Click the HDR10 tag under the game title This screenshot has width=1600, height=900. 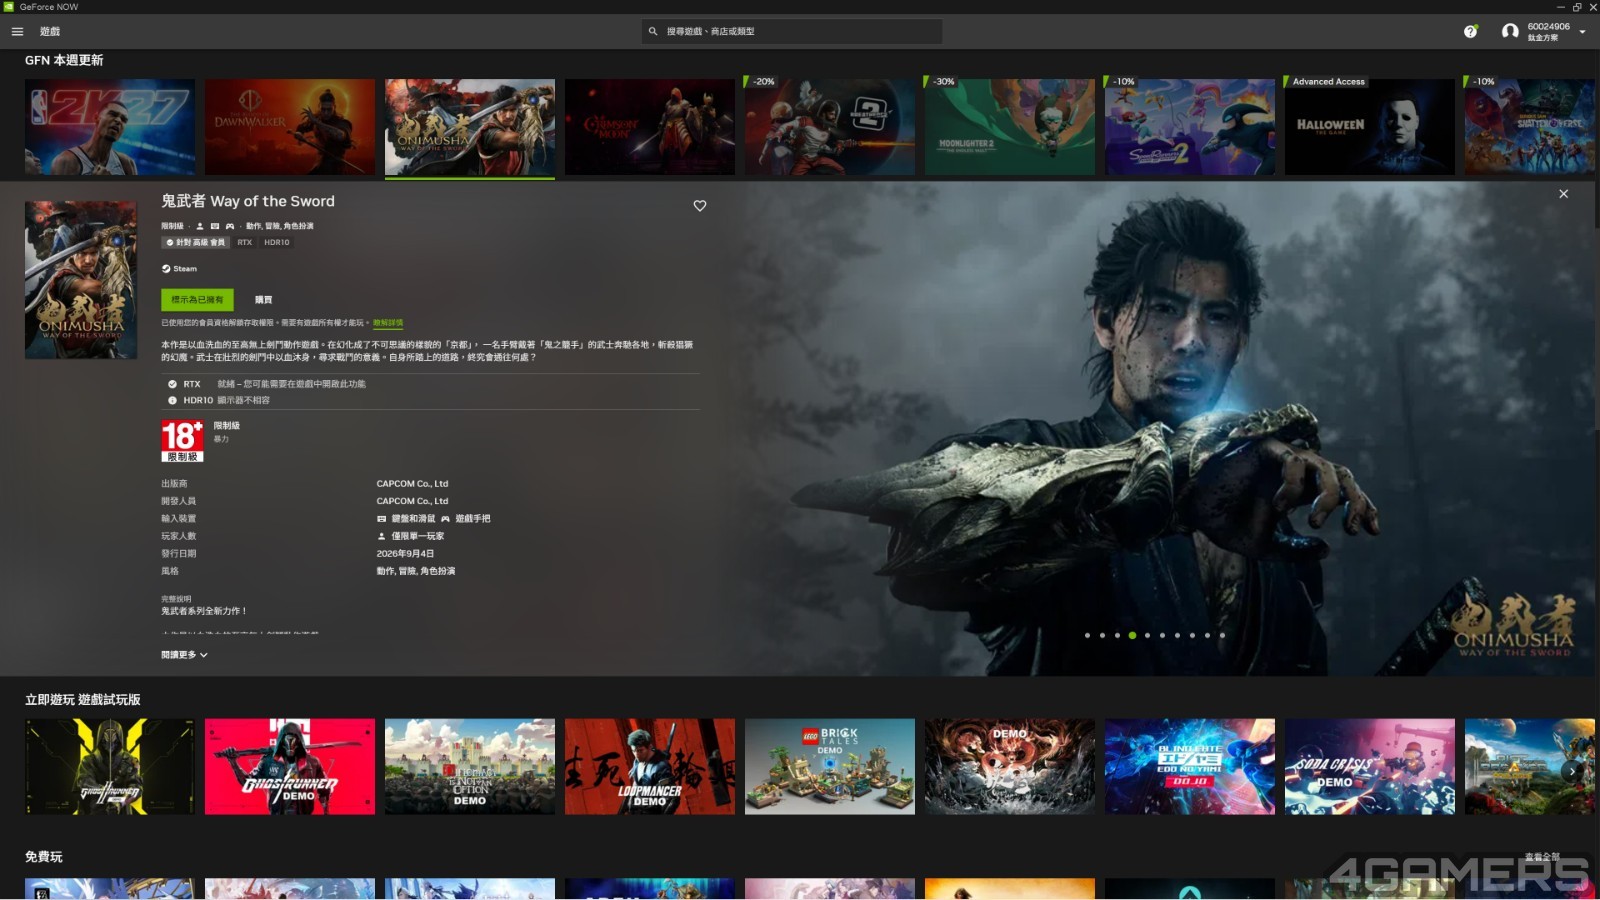point(277,242)
